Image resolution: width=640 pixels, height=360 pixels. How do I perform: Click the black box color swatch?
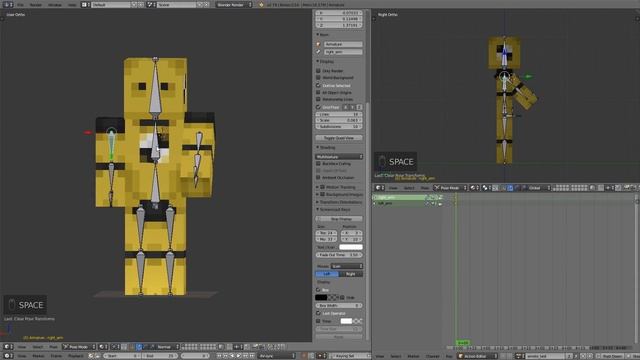[321, 298]
